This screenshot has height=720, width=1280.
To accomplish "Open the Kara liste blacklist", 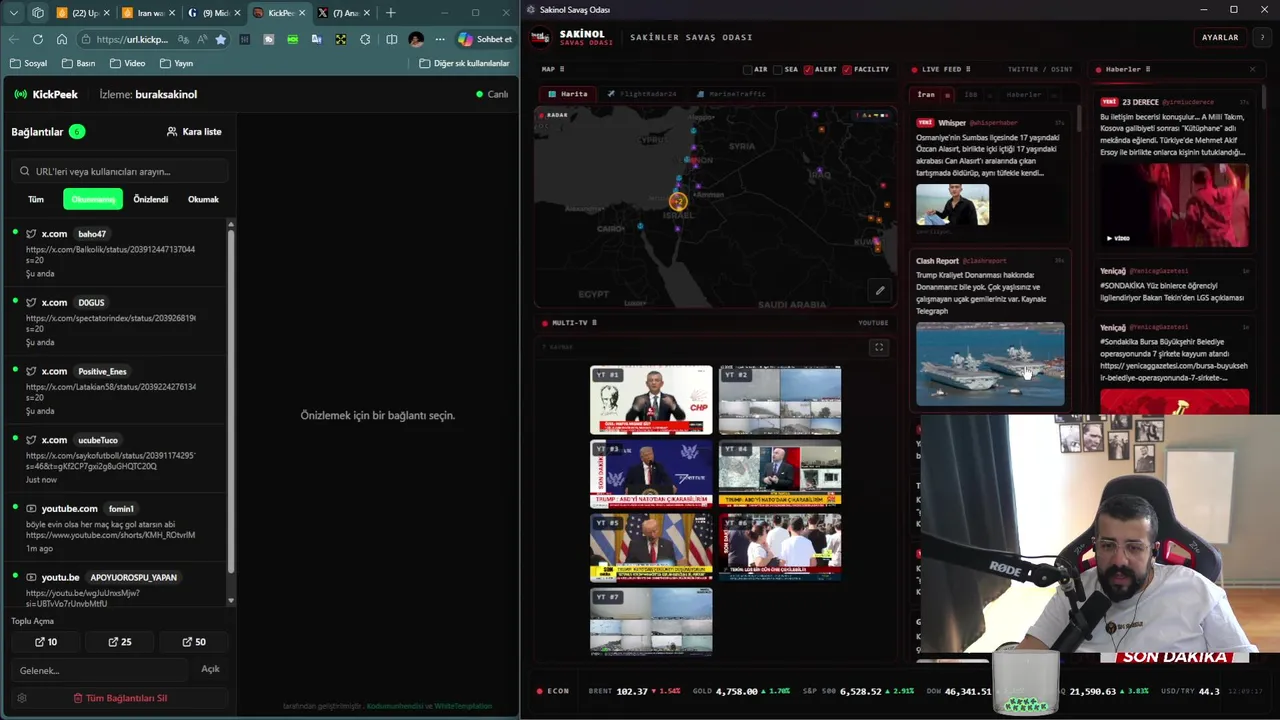I will (194, 131).
